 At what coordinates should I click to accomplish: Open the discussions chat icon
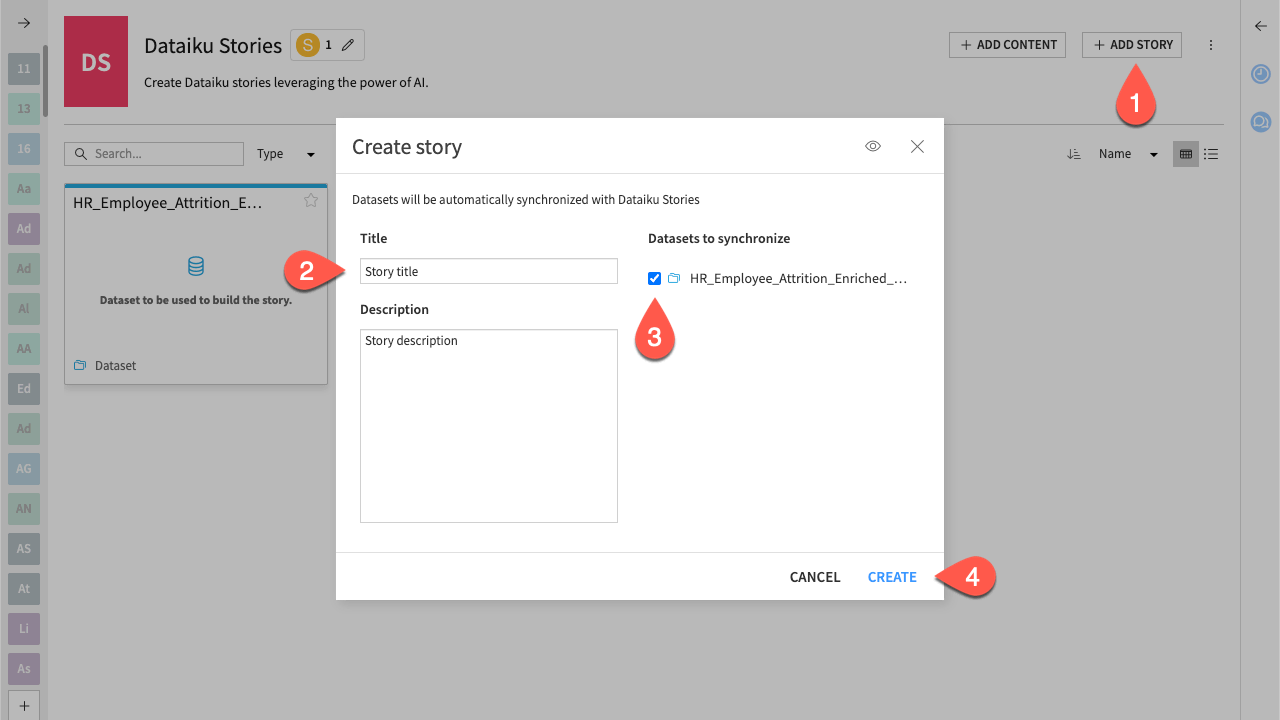1260,122
